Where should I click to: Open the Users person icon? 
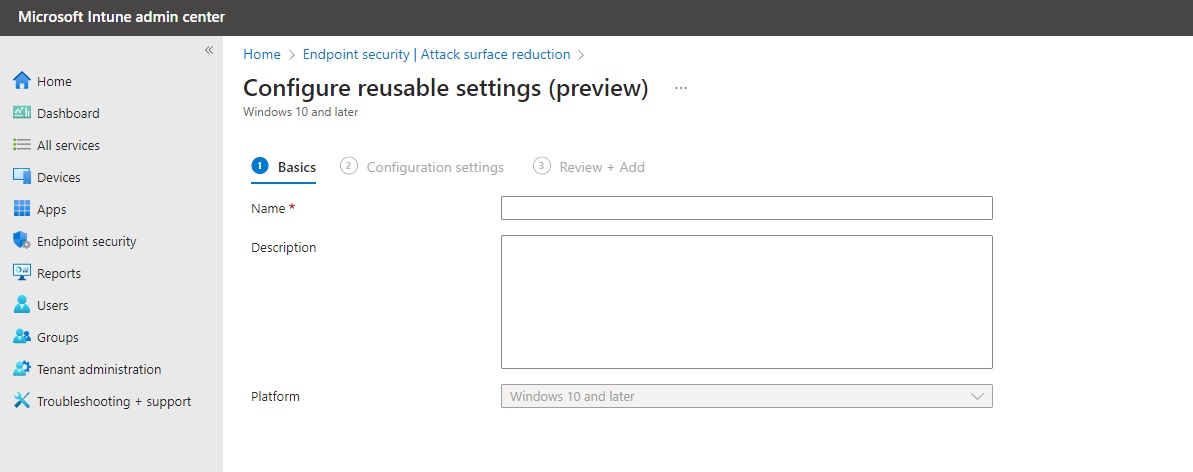pyautogui.click(x=22, y=305)
